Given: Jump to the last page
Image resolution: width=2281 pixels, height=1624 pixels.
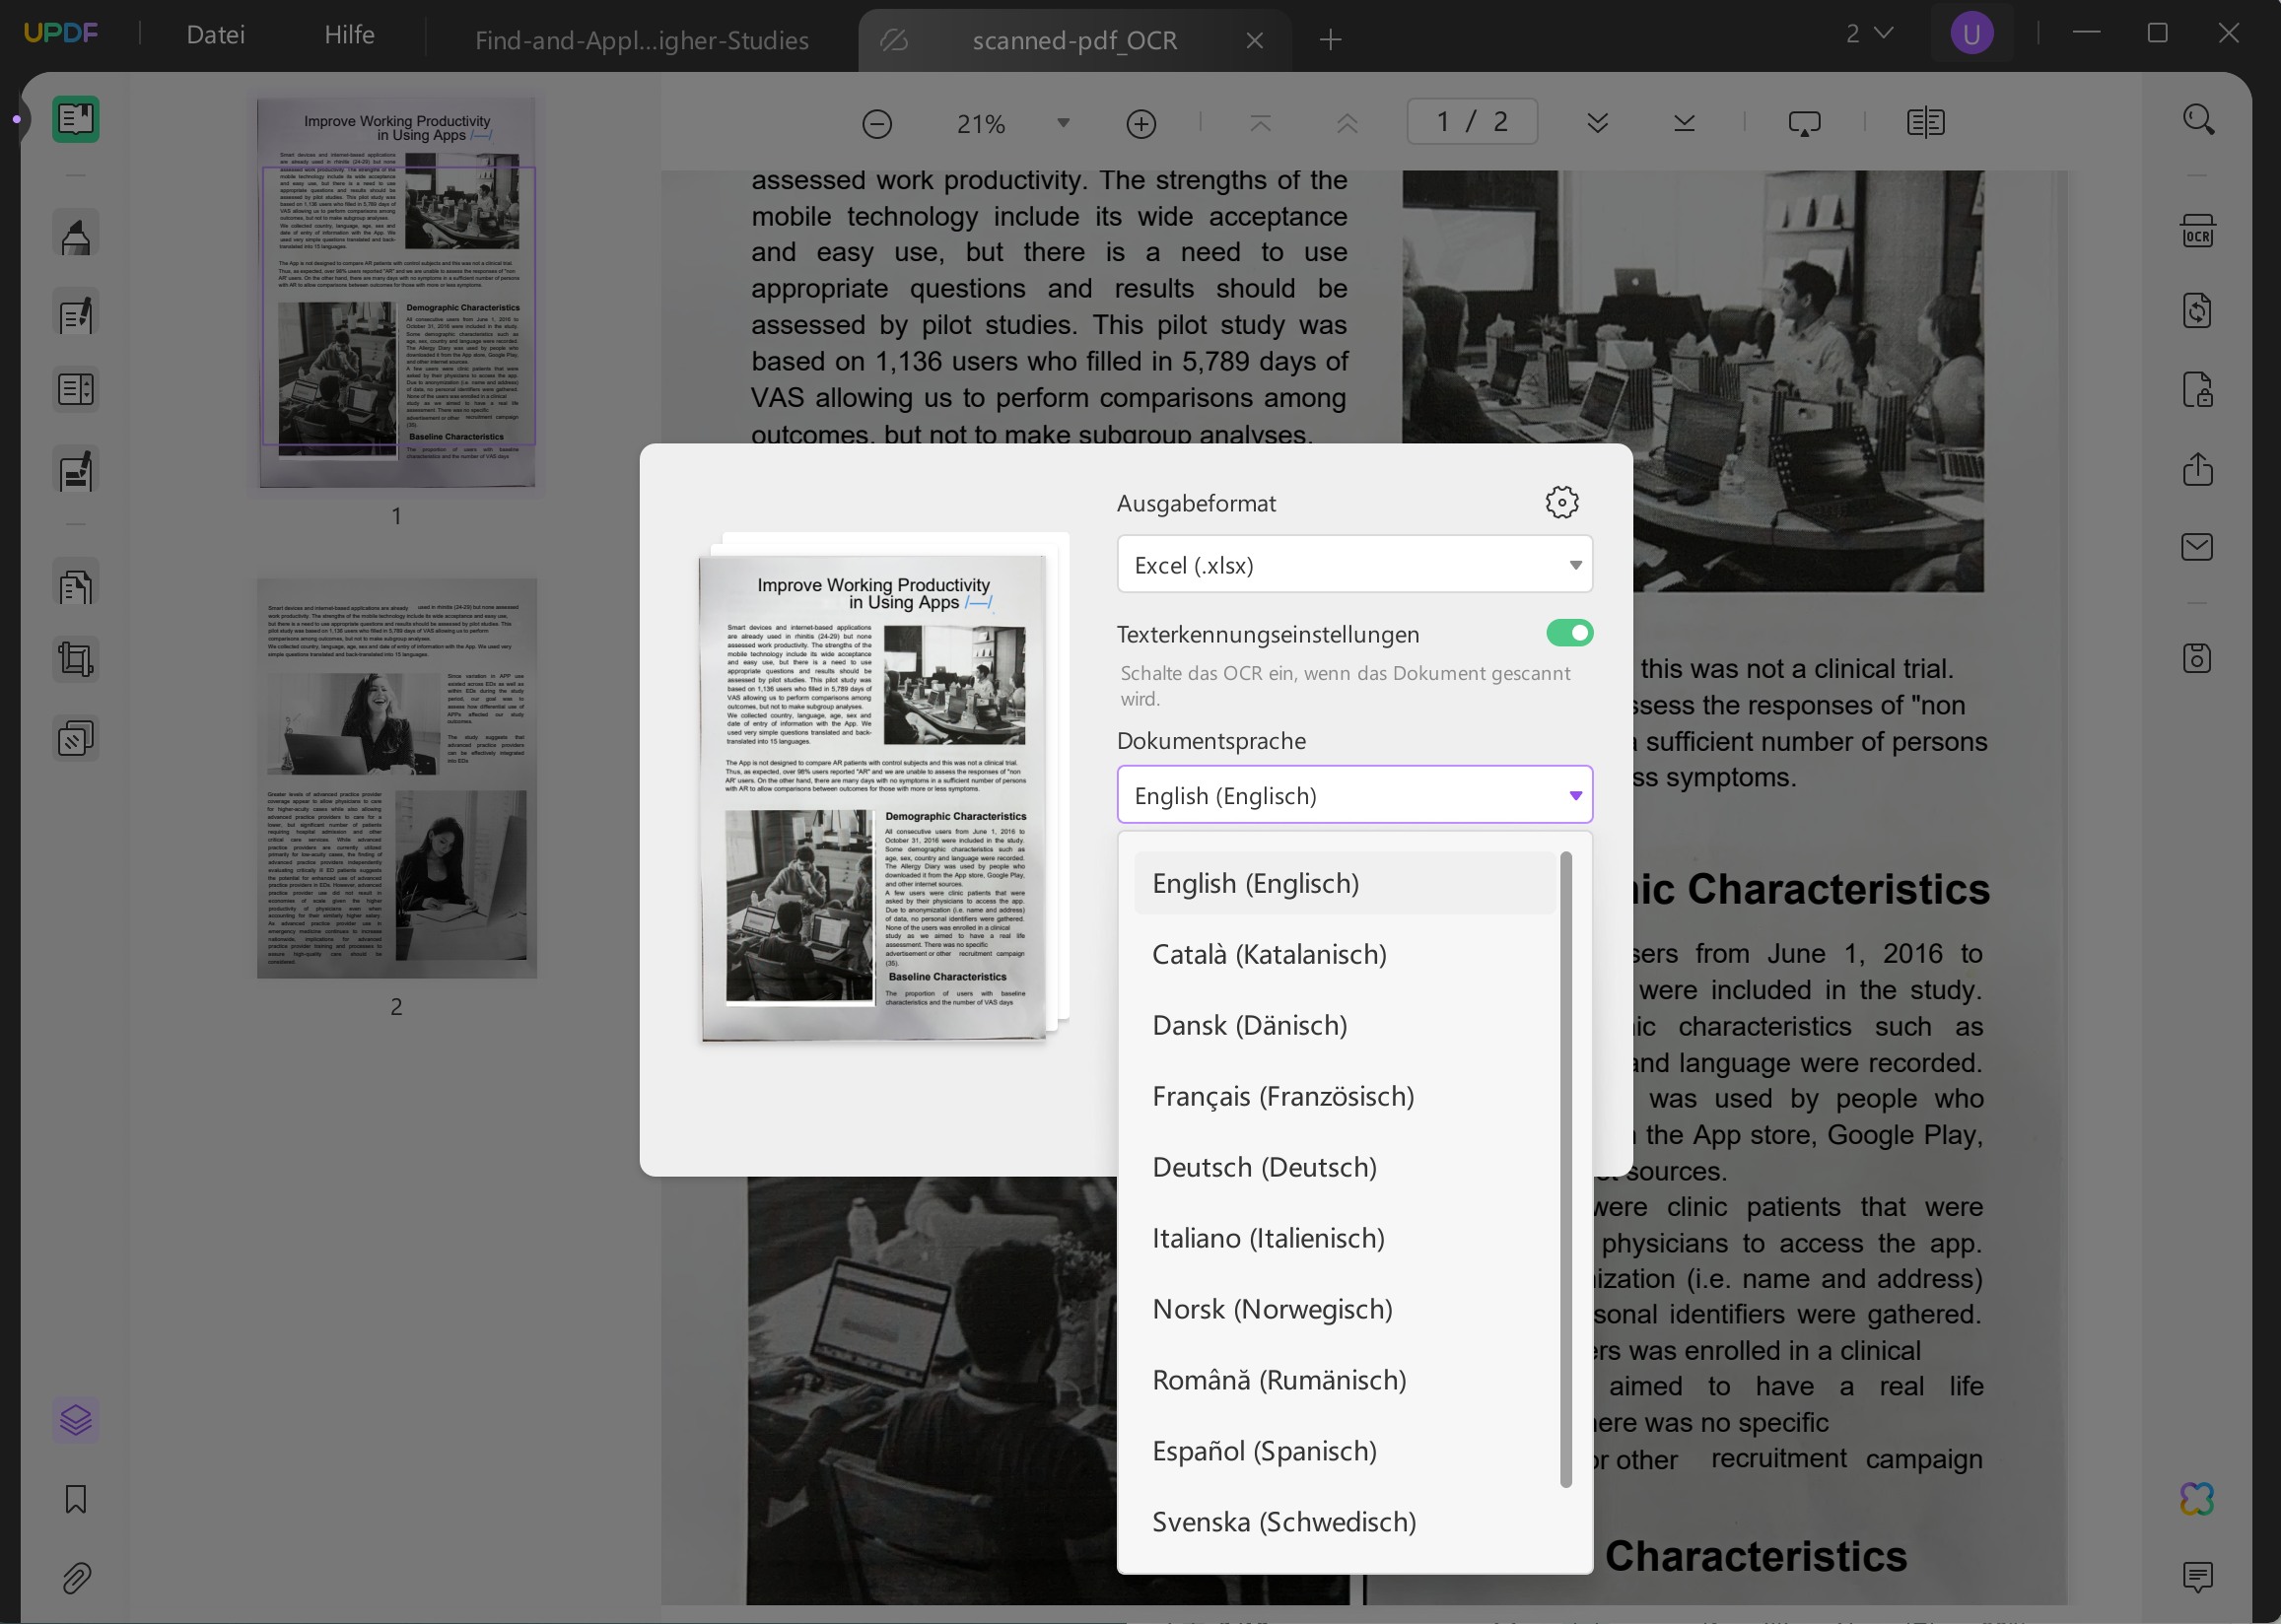Looking at the screenshot, I should pos(1684,124).
